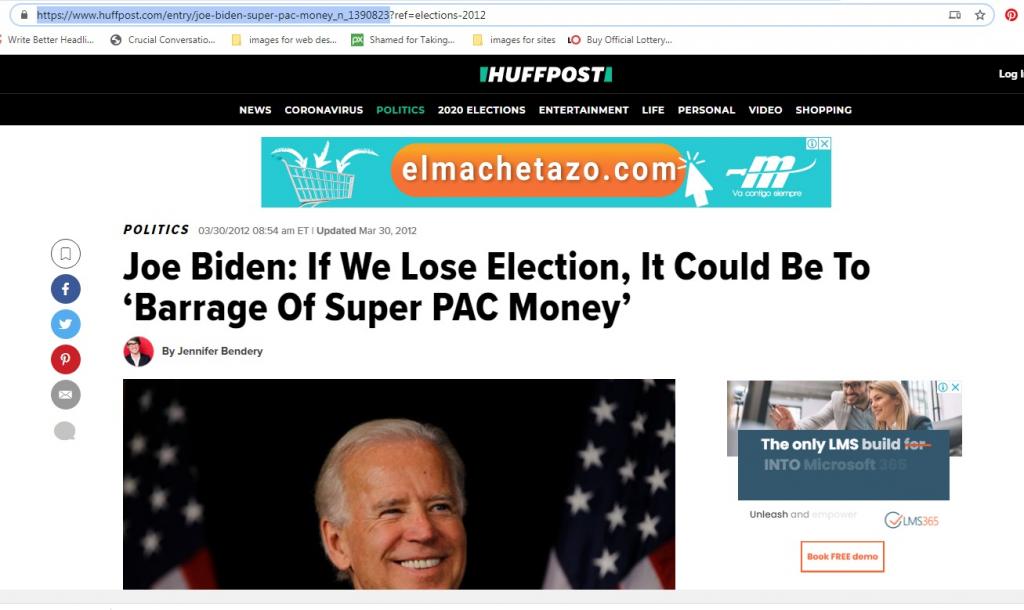Pin the article on Pinterest

(65, 359)
